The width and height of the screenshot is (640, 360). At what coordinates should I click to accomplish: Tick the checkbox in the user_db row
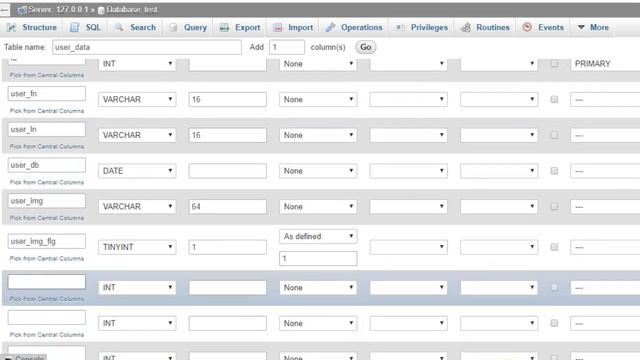[x=554, y=171]
